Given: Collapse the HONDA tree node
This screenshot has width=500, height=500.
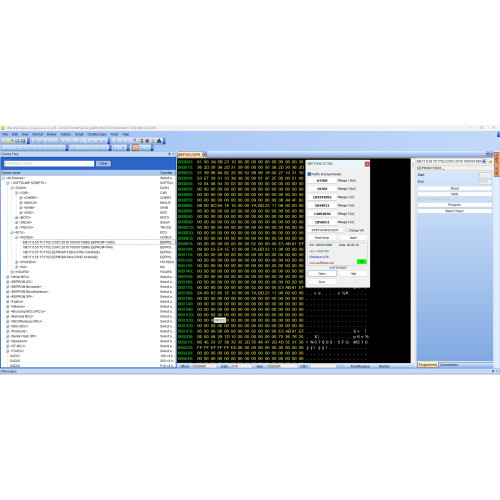Looking at the screenshot, I should pyautogui.click(x=16, y=237).
